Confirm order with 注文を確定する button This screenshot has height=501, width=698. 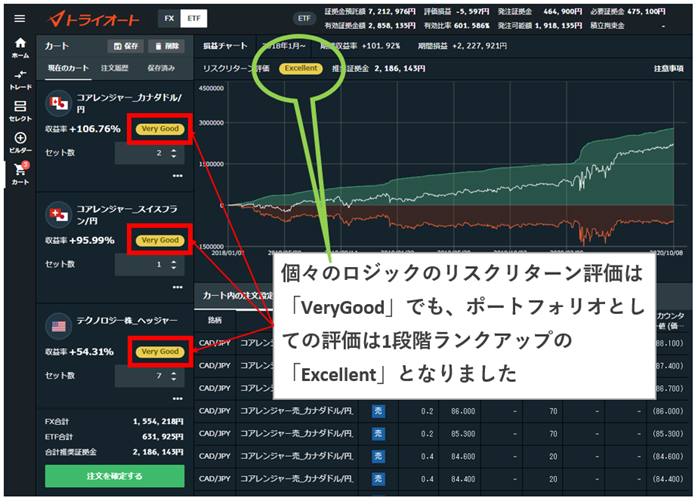(x=114, y=476)
